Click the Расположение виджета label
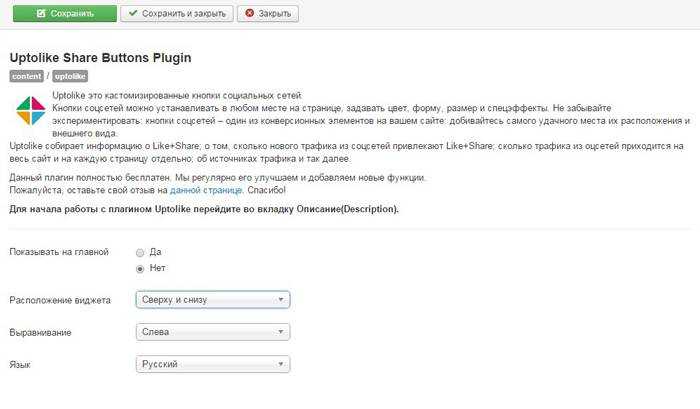Viewport: 700px width, 409px height. click(60, 300)
